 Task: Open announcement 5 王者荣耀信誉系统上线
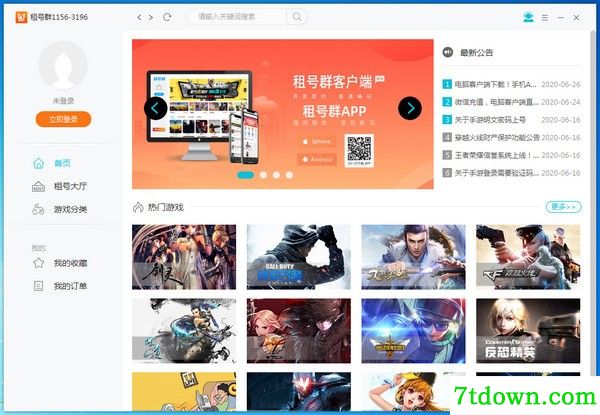pos(511,155)
